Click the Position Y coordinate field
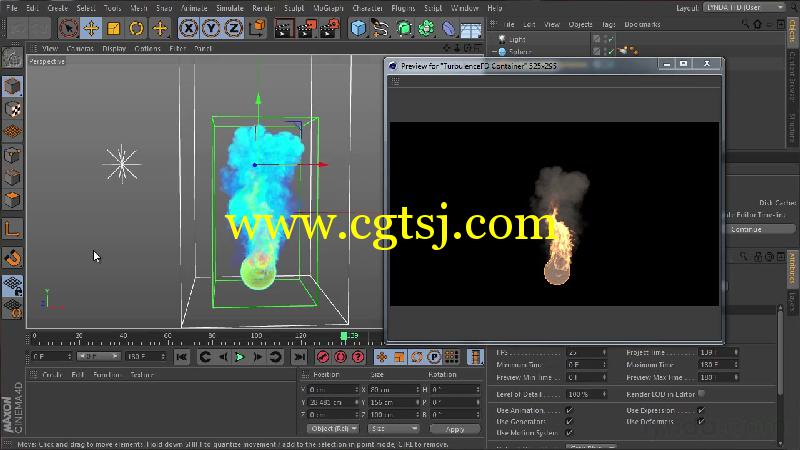800x450 pixels. point(333,402)
